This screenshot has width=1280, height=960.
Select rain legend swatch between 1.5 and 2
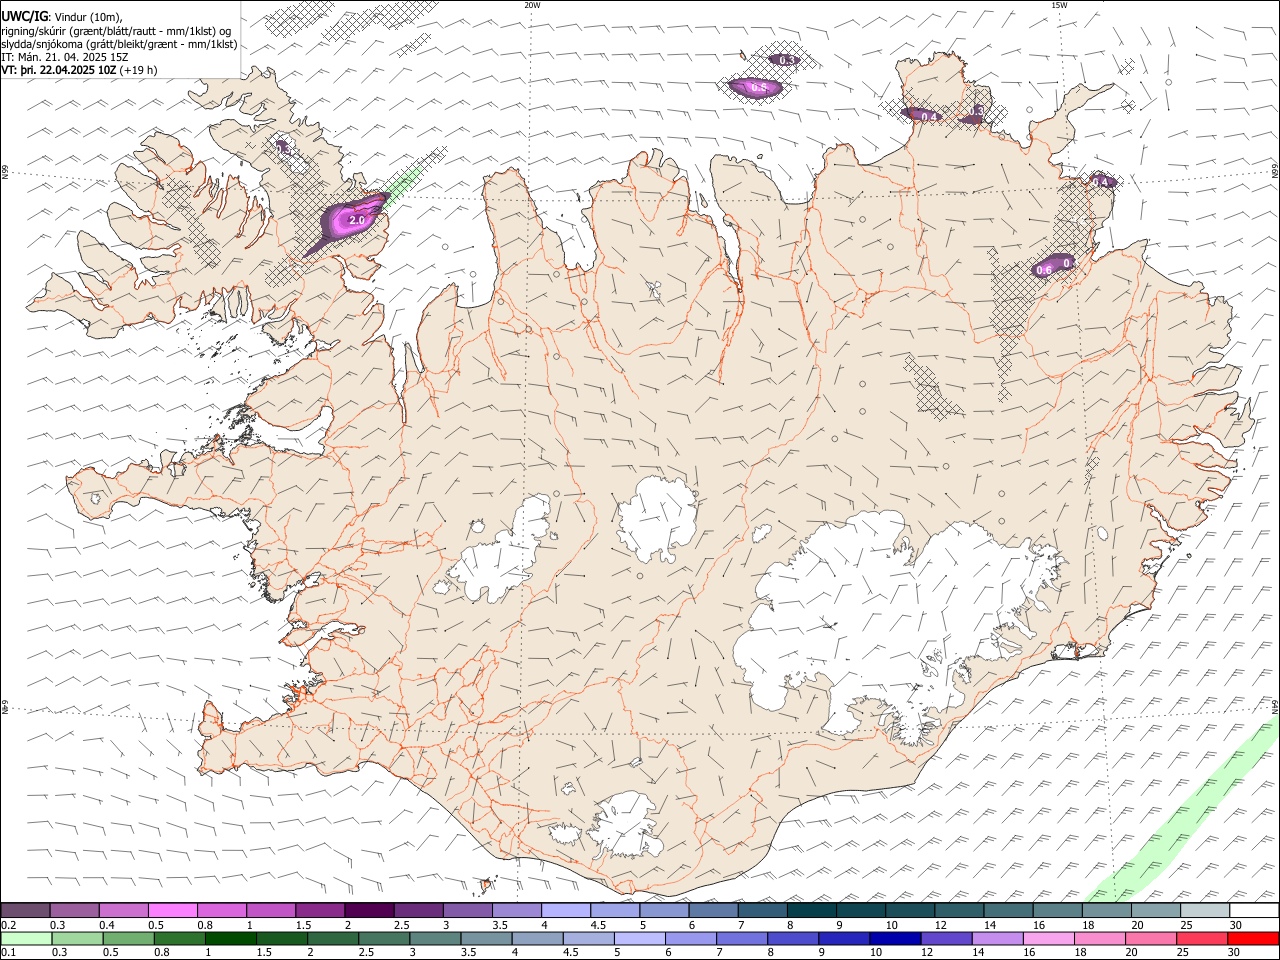[x=282, y=938]
